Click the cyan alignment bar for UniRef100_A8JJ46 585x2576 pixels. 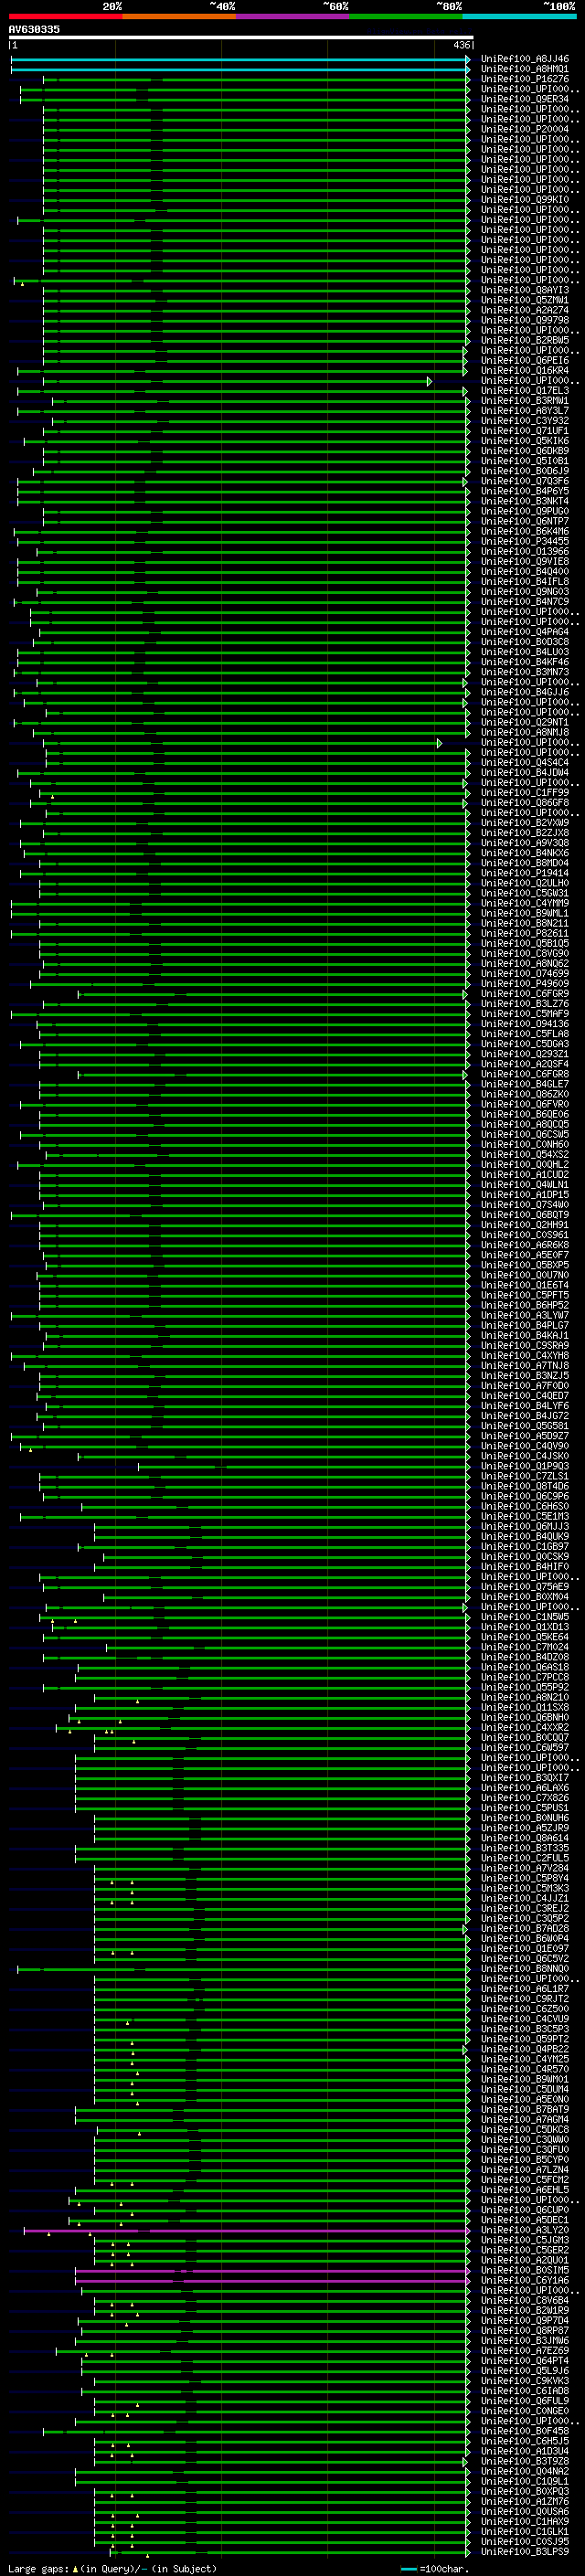tap(240, 60)
